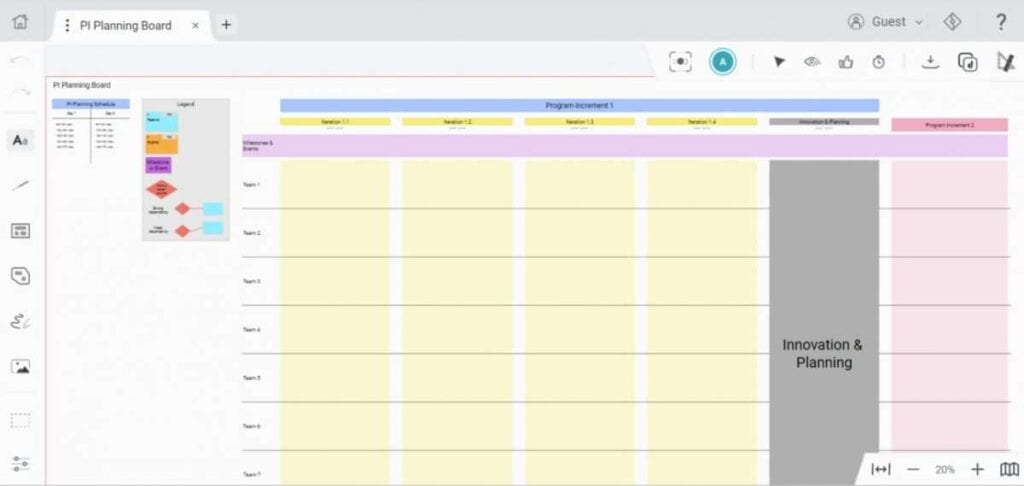Expand the Guest account dropdown
The image size is (1024, 486).
[x=886, y=22]
